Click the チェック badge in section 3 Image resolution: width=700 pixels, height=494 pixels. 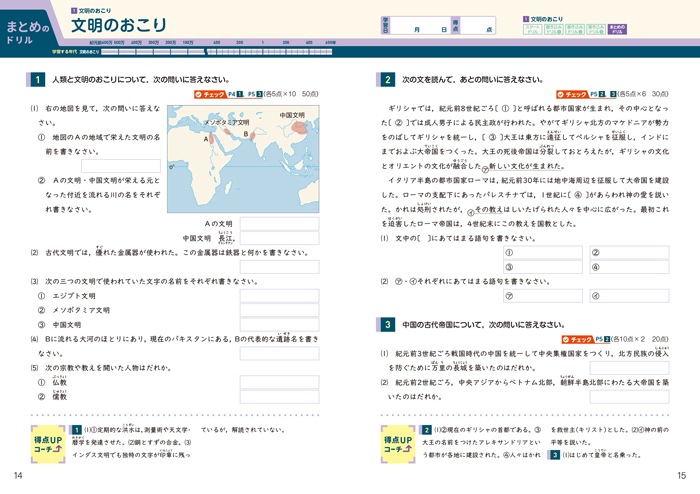577,340
